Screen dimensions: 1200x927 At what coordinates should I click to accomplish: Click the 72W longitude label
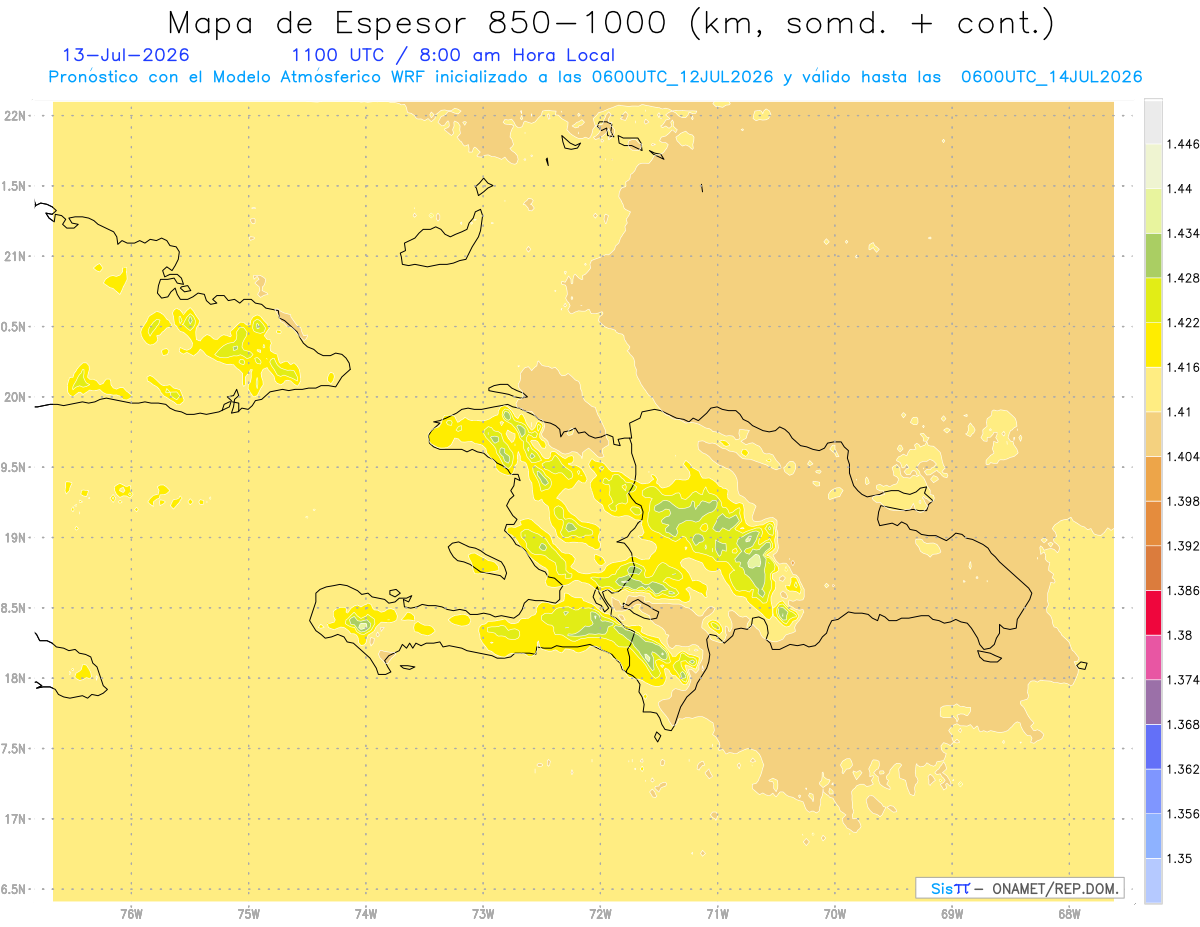click(600, 915)
